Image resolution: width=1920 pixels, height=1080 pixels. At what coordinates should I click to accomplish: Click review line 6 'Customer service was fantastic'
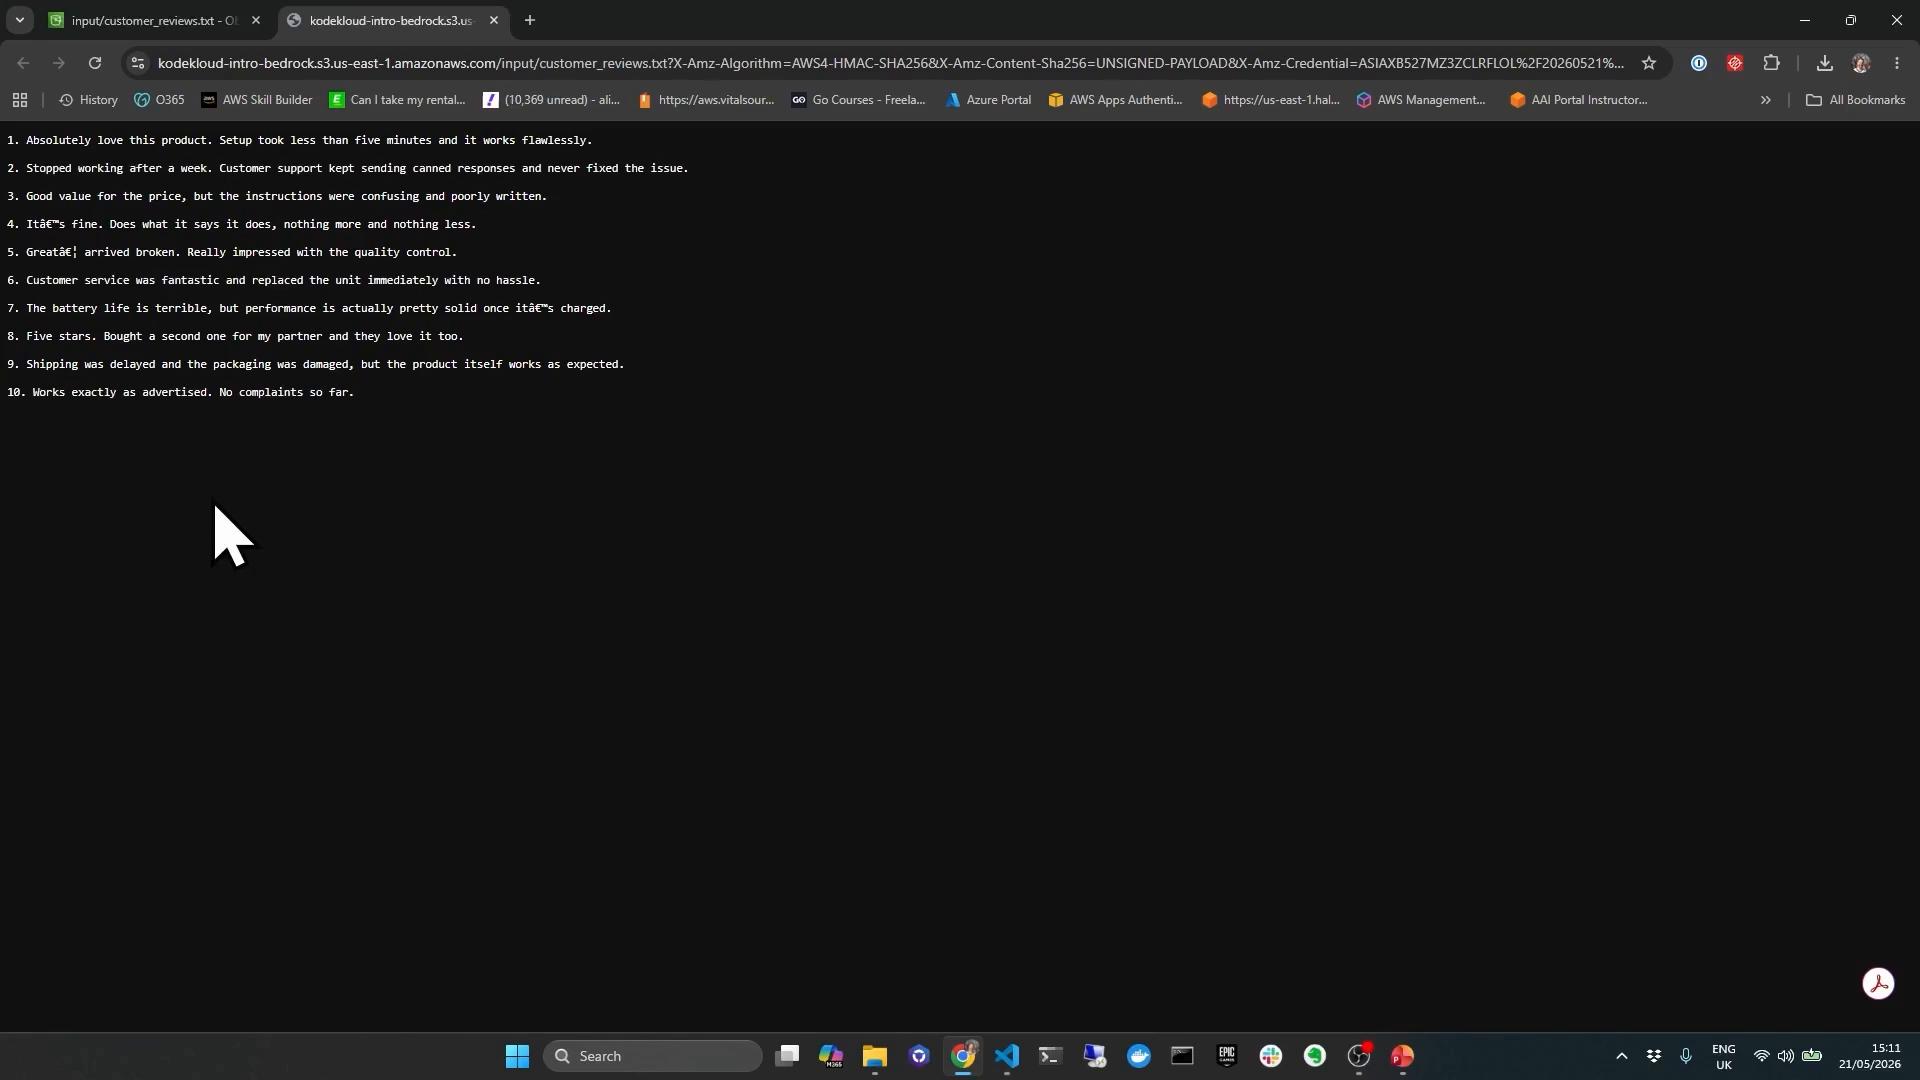pyautogui.click(x=273, y=280)
